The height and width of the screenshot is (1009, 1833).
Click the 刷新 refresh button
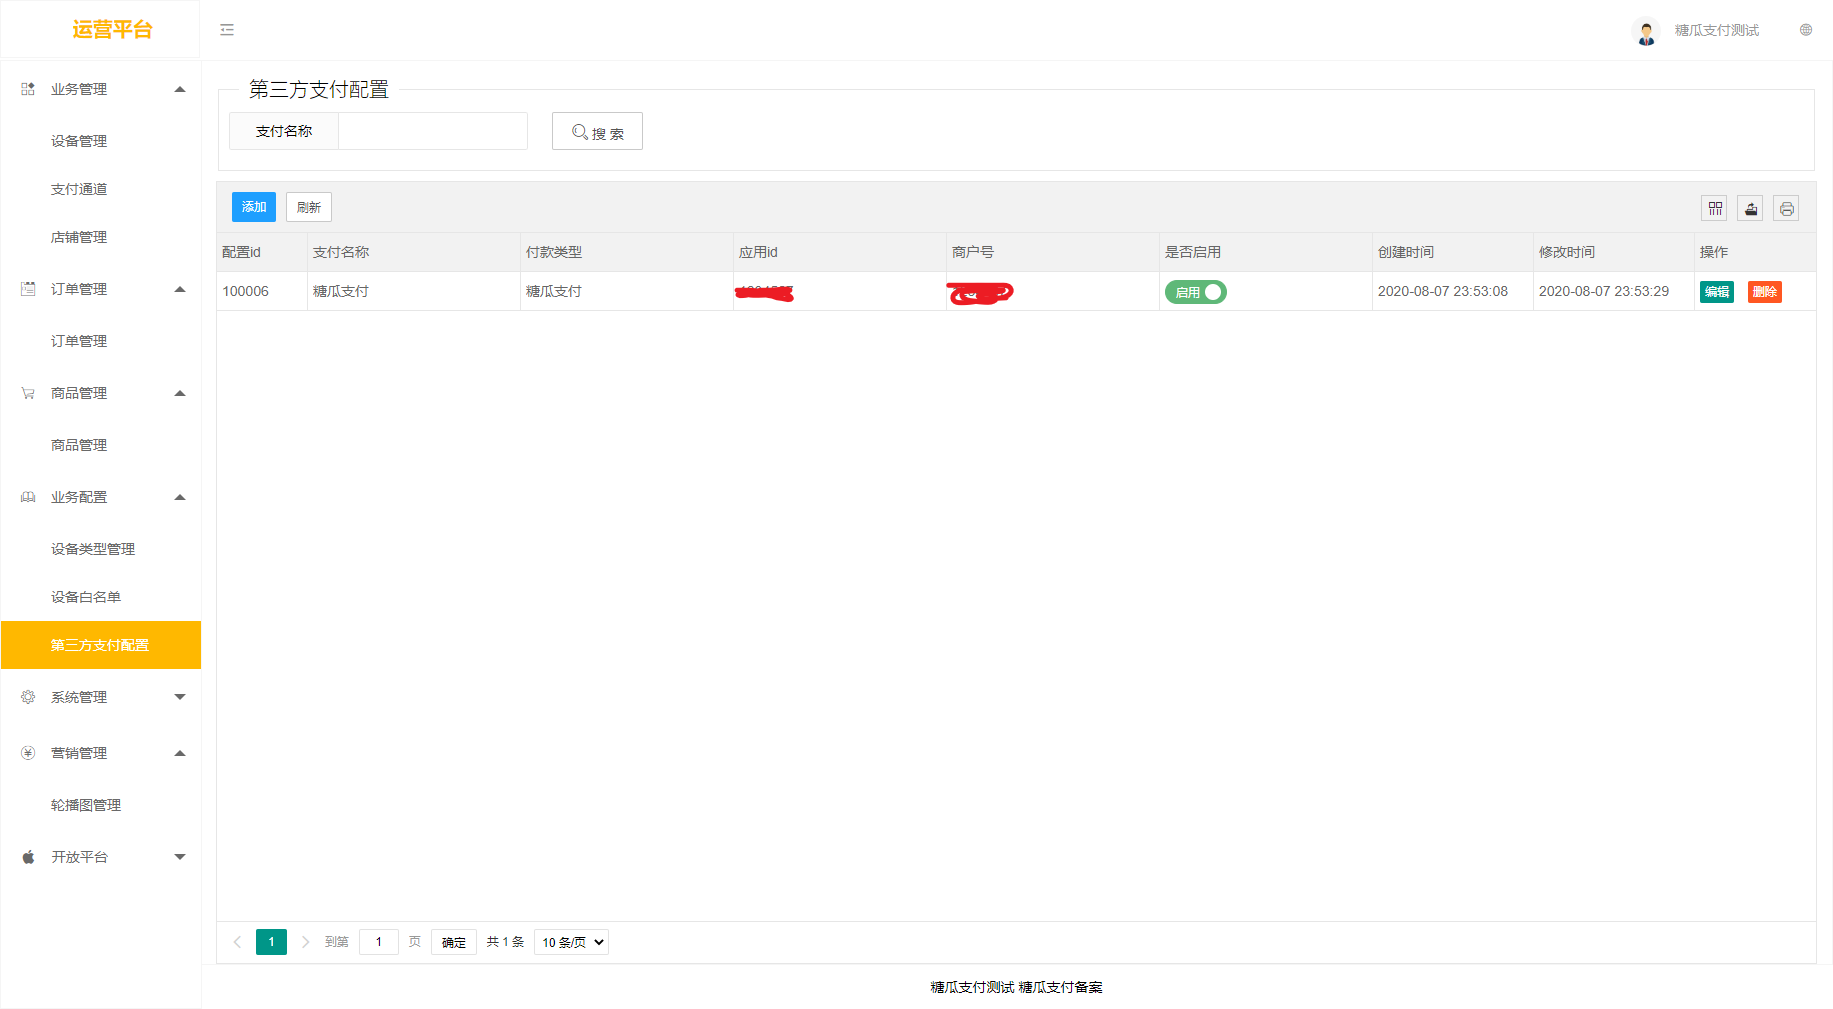point(308,207)
